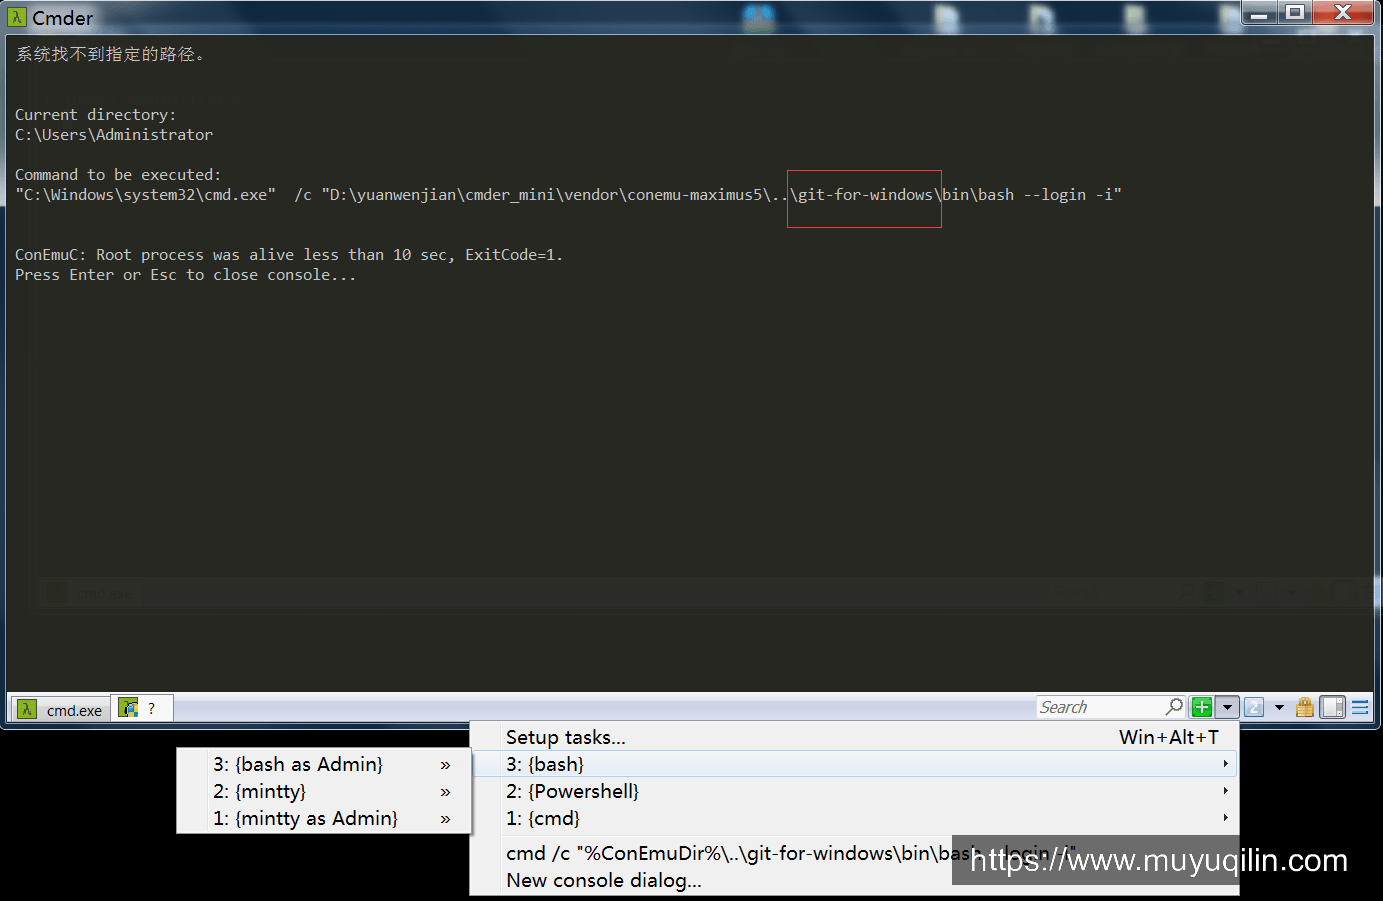Image resolution: width=1383 pixels, height=901 pixels.
Task: Choose 3: {bash as Admin} in submenu
Action: tap(324, 764)
